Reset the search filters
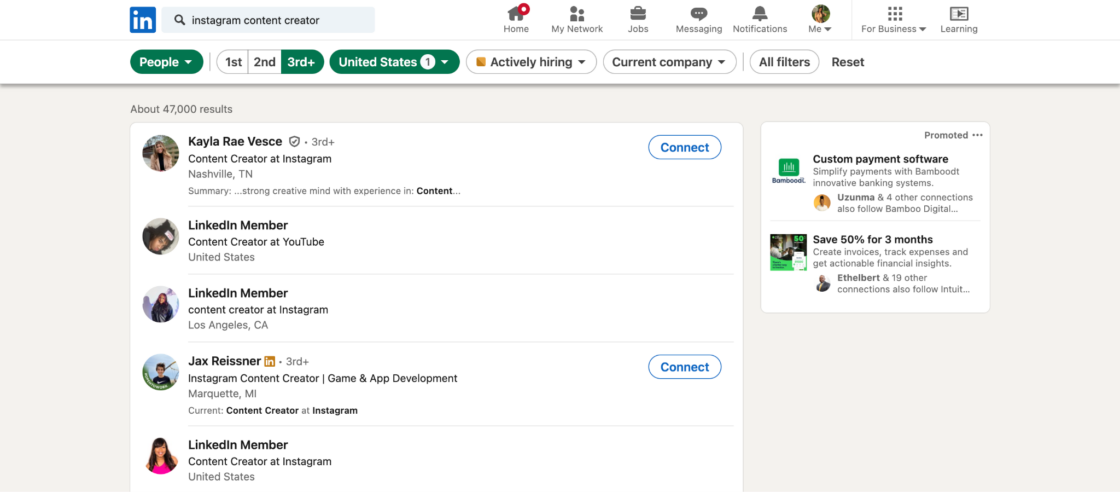 click(x=848, y=62)
